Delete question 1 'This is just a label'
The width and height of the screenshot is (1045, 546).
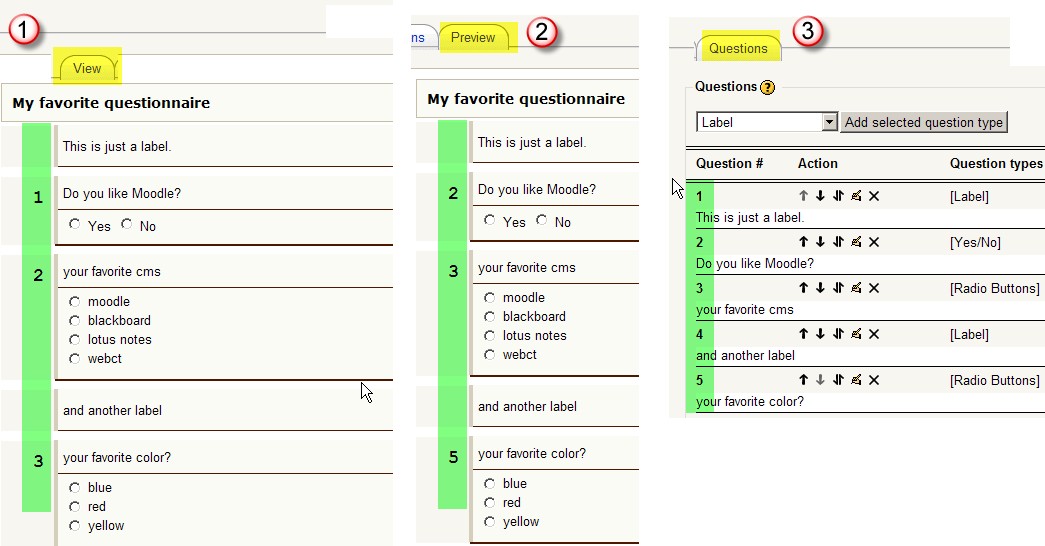click(874, 196)
